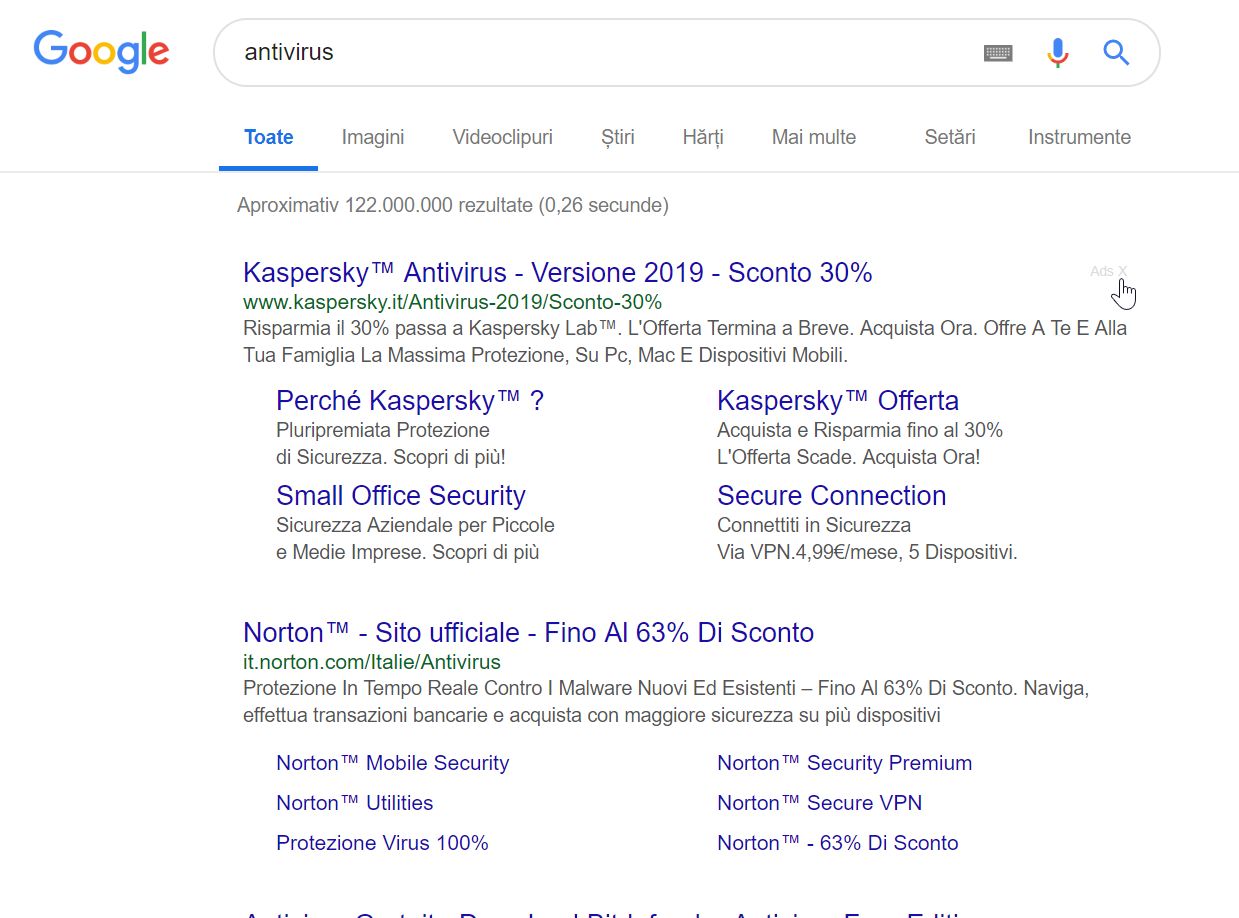1239x918 pixels.
Task: Visit the Norton sito ufficiale result
Action: (x=528, y=632)
